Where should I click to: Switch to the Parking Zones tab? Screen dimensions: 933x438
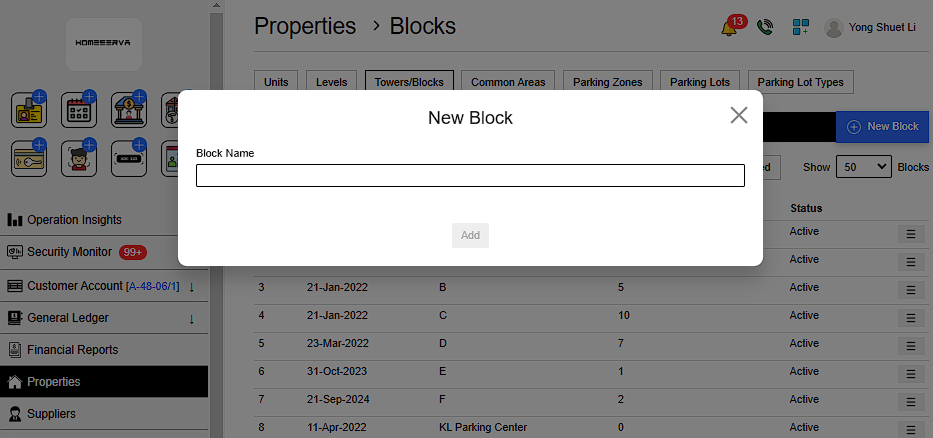coord(607,82)
